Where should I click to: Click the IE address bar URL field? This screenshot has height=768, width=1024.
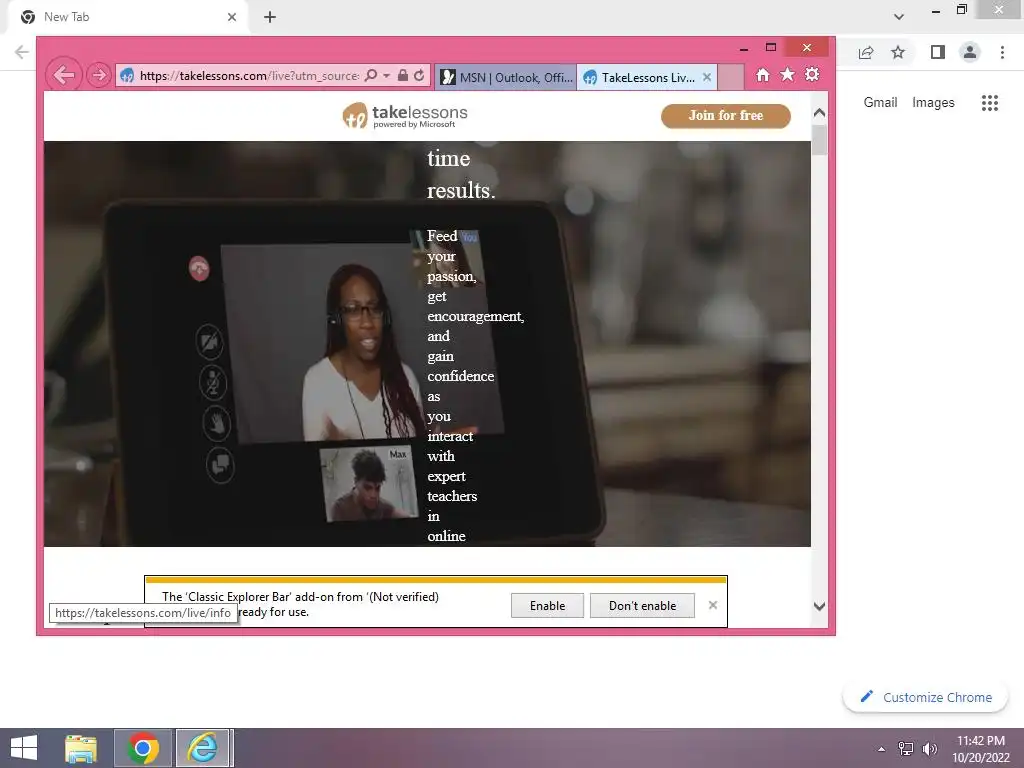(248, 76)
